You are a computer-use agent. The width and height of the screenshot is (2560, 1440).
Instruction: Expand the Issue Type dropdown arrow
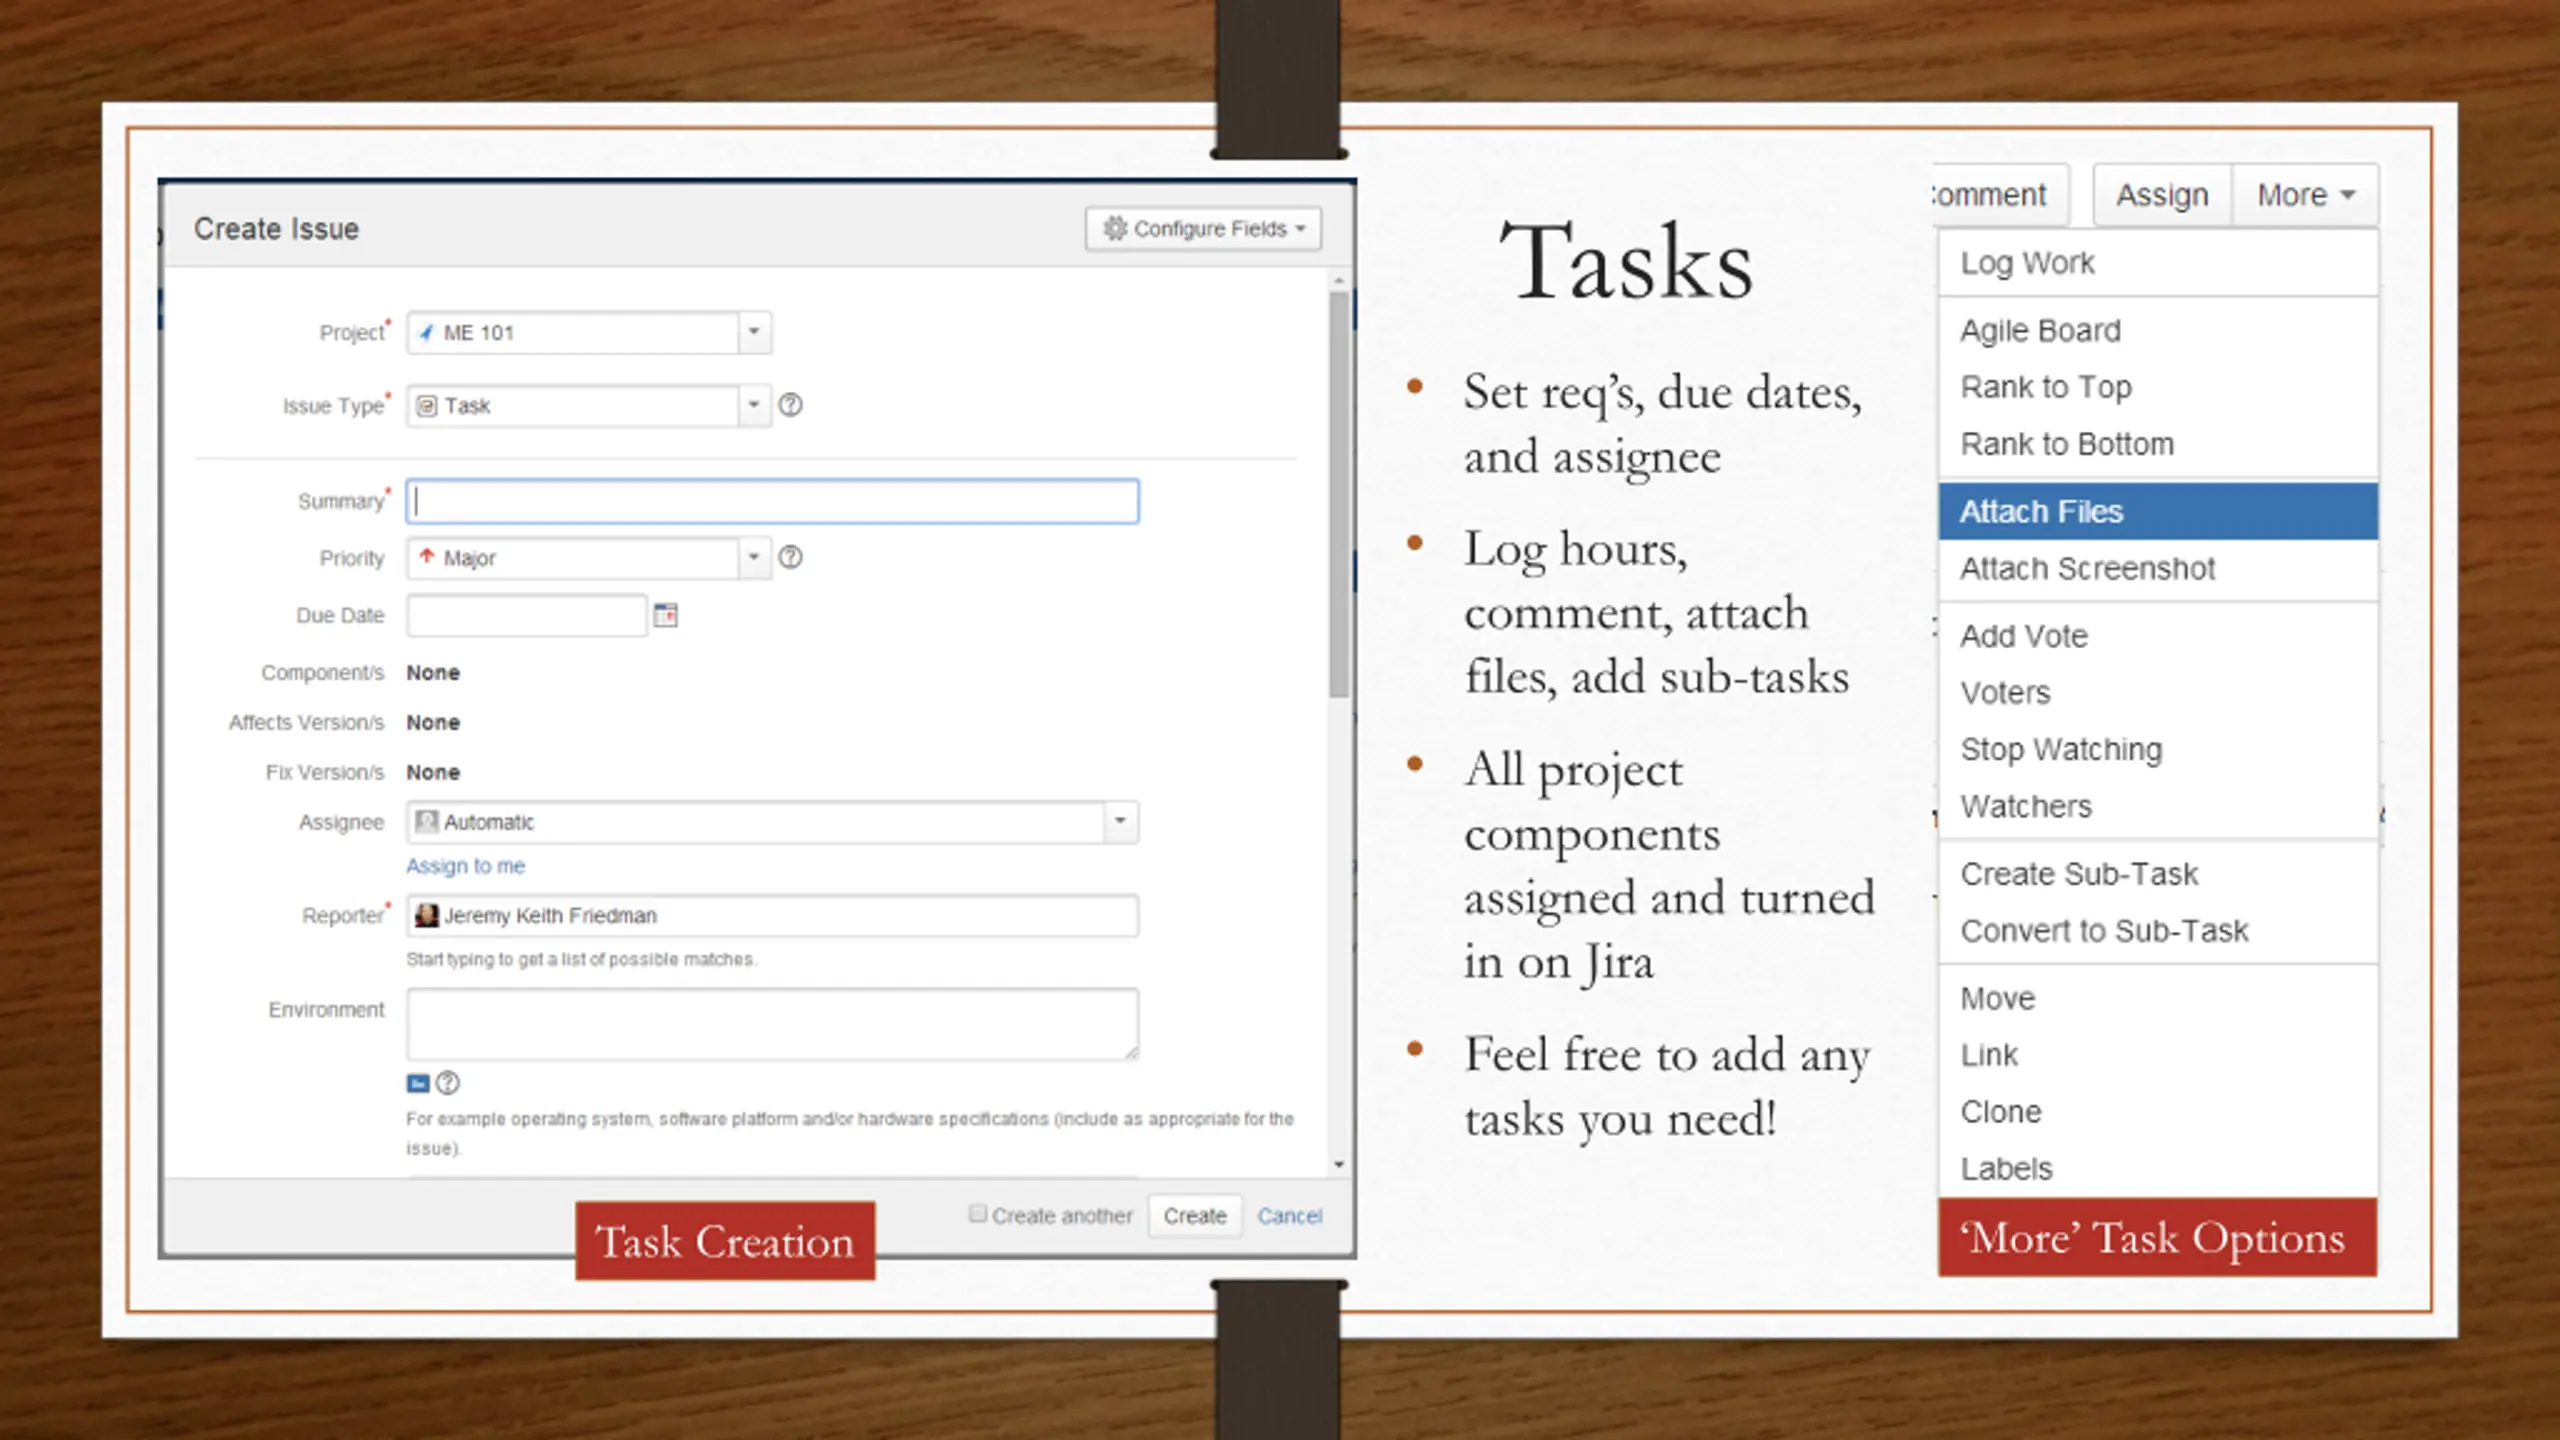pyautogui.click(x=754, y=405)
